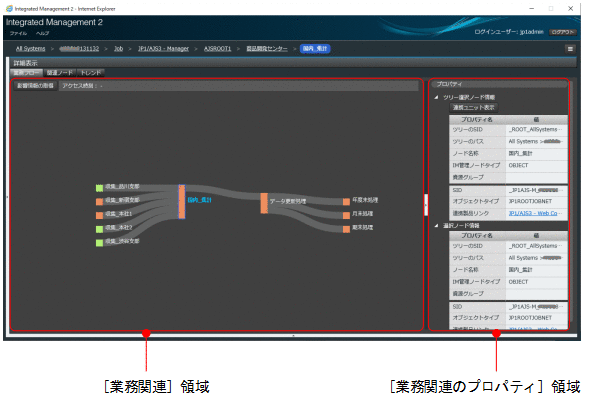This screenshot has height=403, width=589.
Task: Click the 年度末処理 label
Action: point(365,200)
